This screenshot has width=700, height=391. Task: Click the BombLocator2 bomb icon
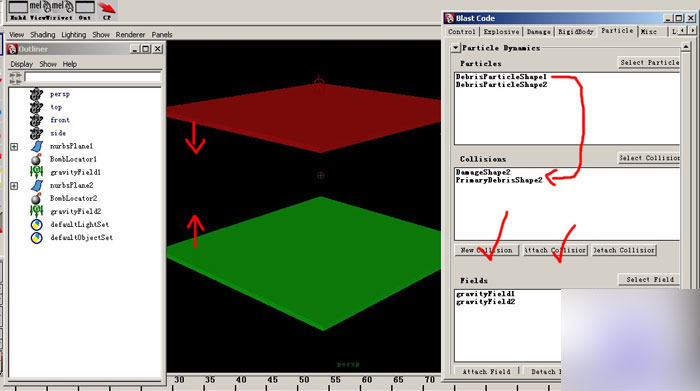(x=37, y=198)
